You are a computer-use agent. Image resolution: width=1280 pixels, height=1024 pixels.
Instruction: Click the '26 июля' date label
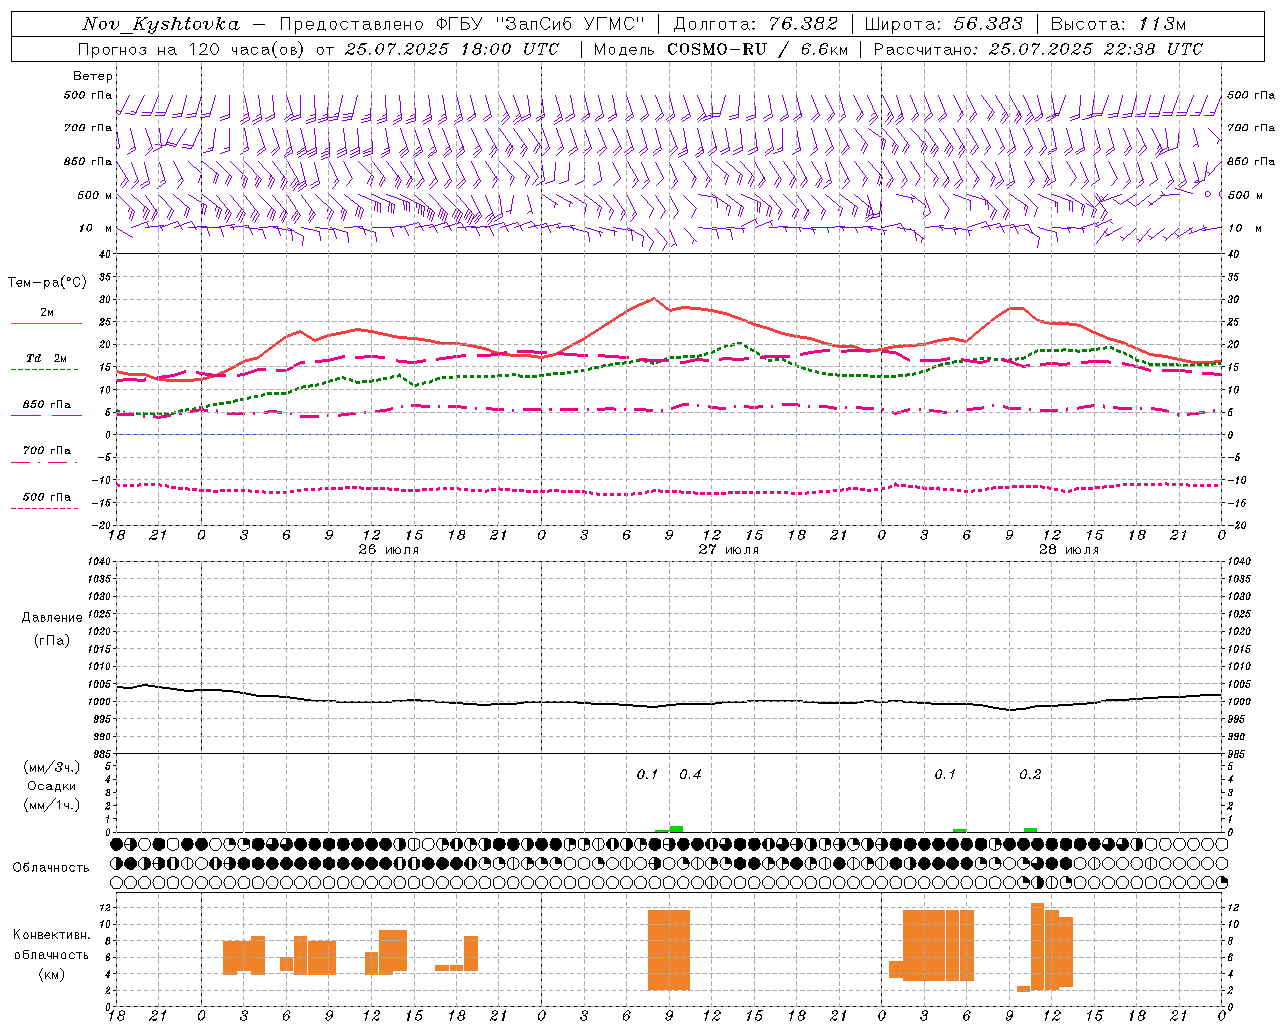pos(389,550)
